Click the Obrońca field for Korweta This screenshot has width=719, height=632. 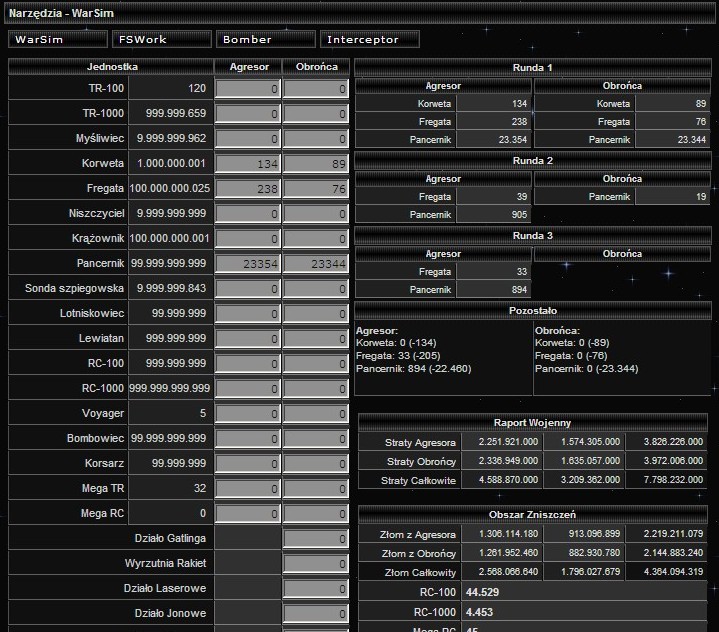[x=315, y=164]
